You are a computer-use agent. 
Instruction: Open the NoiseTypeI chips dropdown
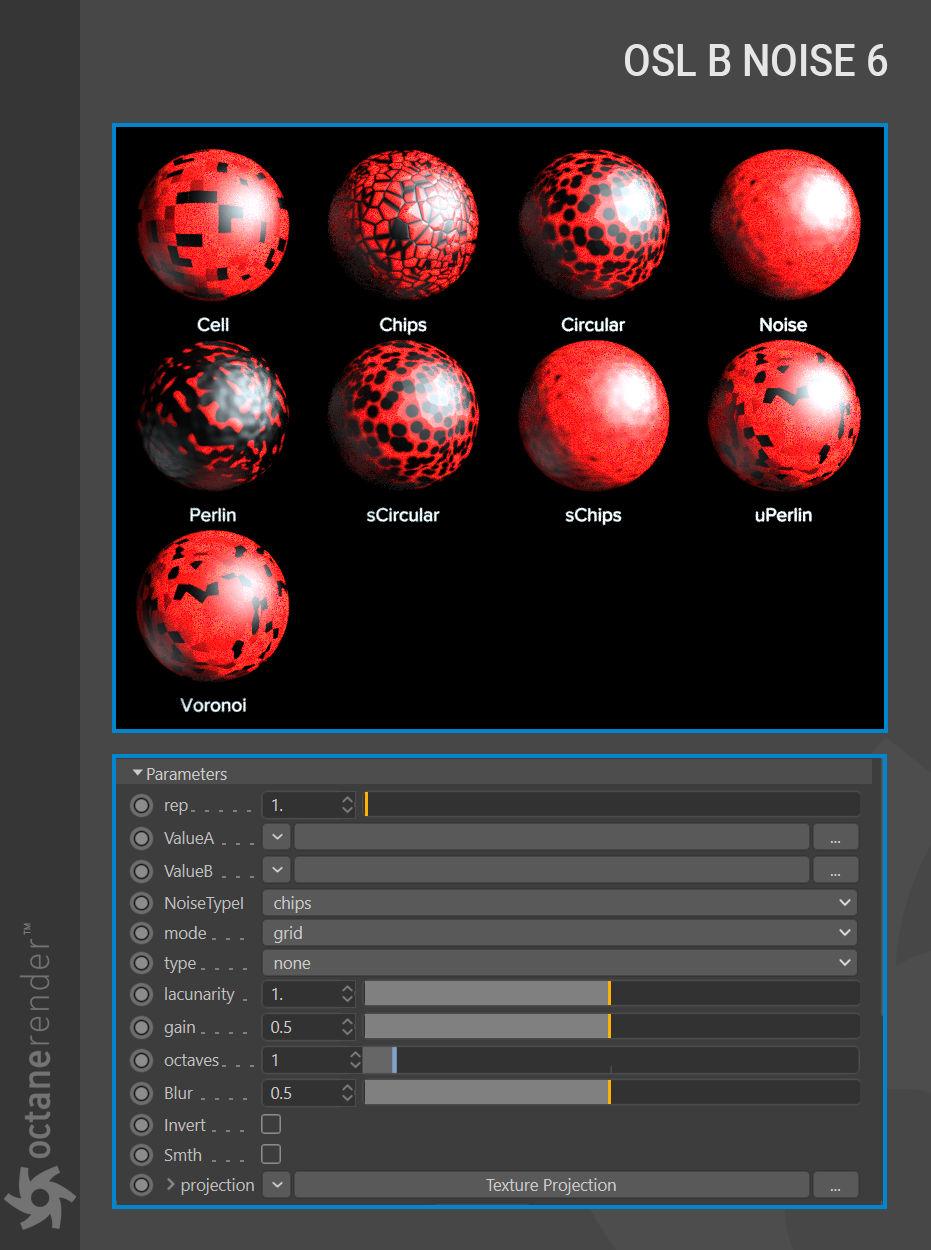pyautogui.click(x=560, y=903)
